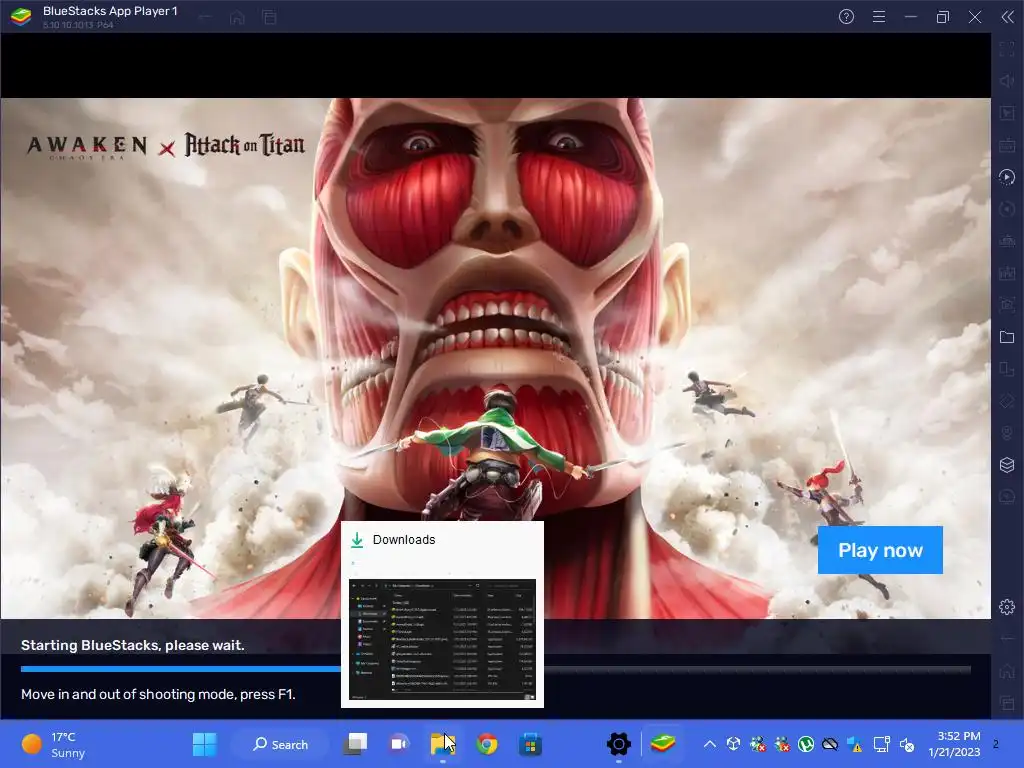Open the Windows Start menu

tap(204, 744)
